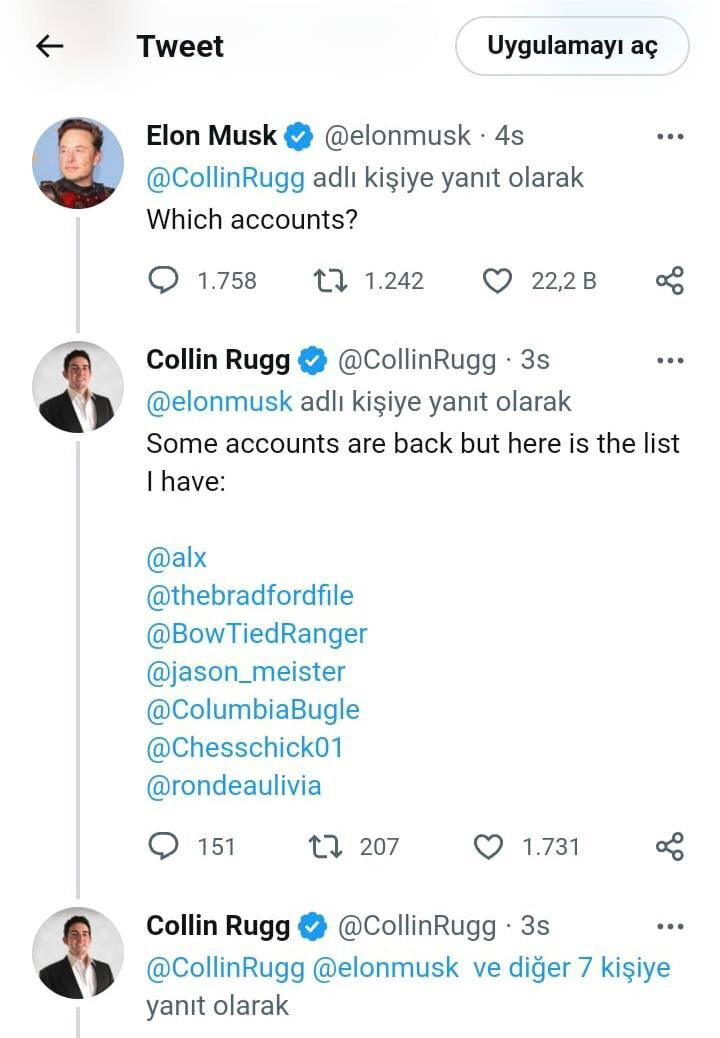Click Elon Musk's profile picture
The height and width of the screenshot is (1038, 720).
point(78,163)
